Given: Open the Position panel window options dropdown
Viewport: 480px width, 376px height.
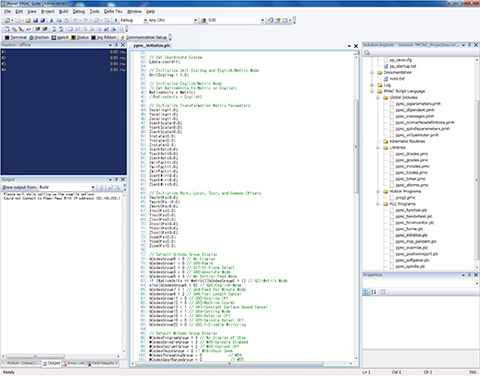Looking at the screenshot, I should (110, 45).
